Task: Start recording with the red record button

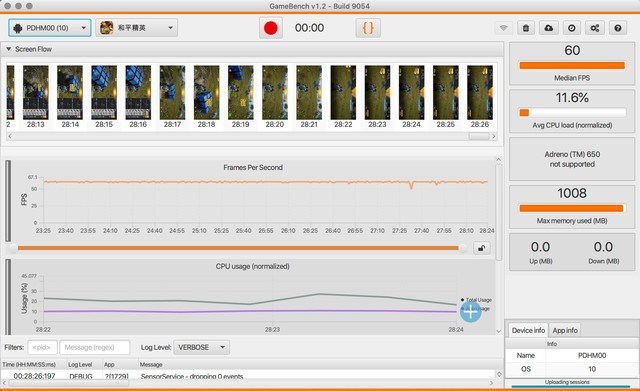Action: (271, 28)
